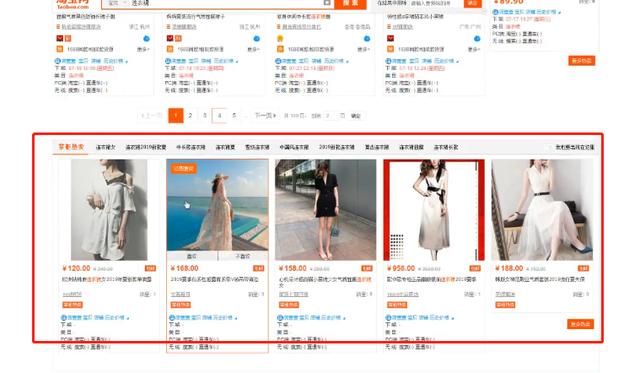
Task: Open the search type dropdown left of search box
Action: [116, 3]
